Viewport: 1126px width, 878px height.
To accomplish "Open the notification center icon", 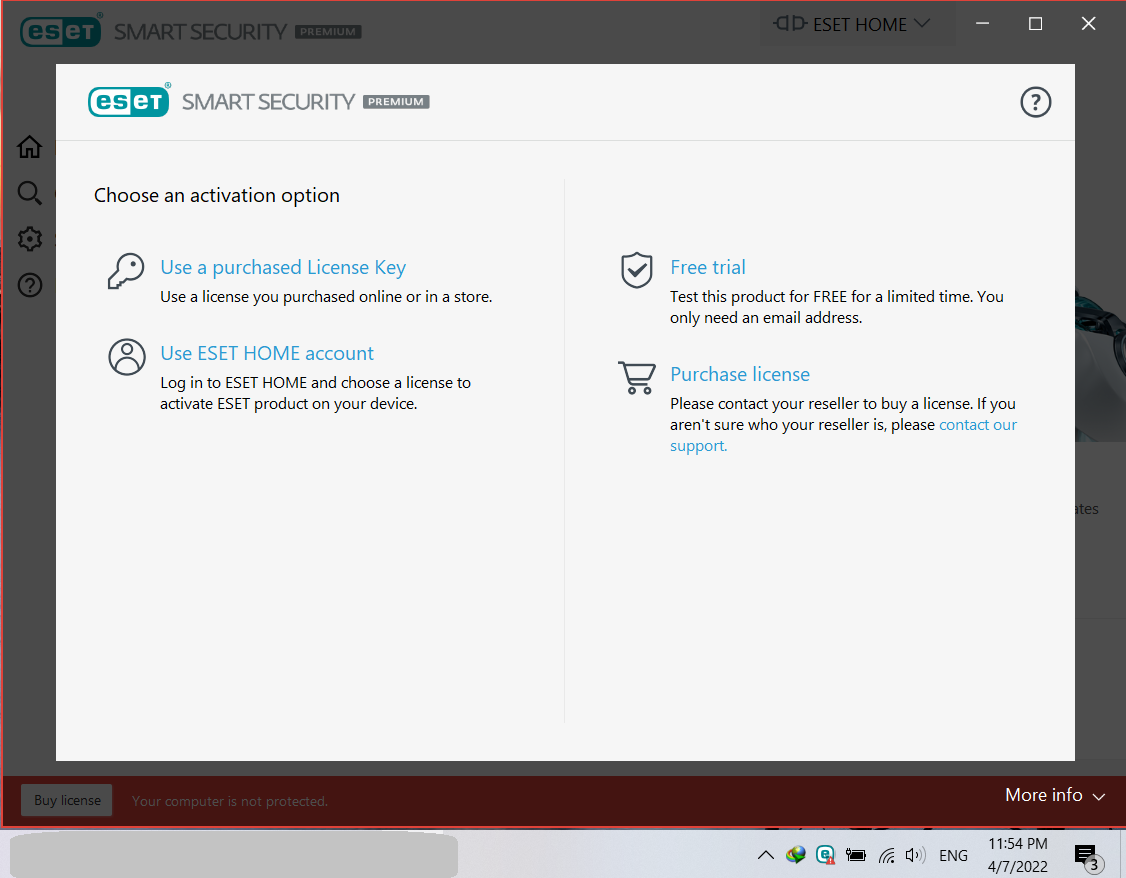I will (x=1087, y=856).
